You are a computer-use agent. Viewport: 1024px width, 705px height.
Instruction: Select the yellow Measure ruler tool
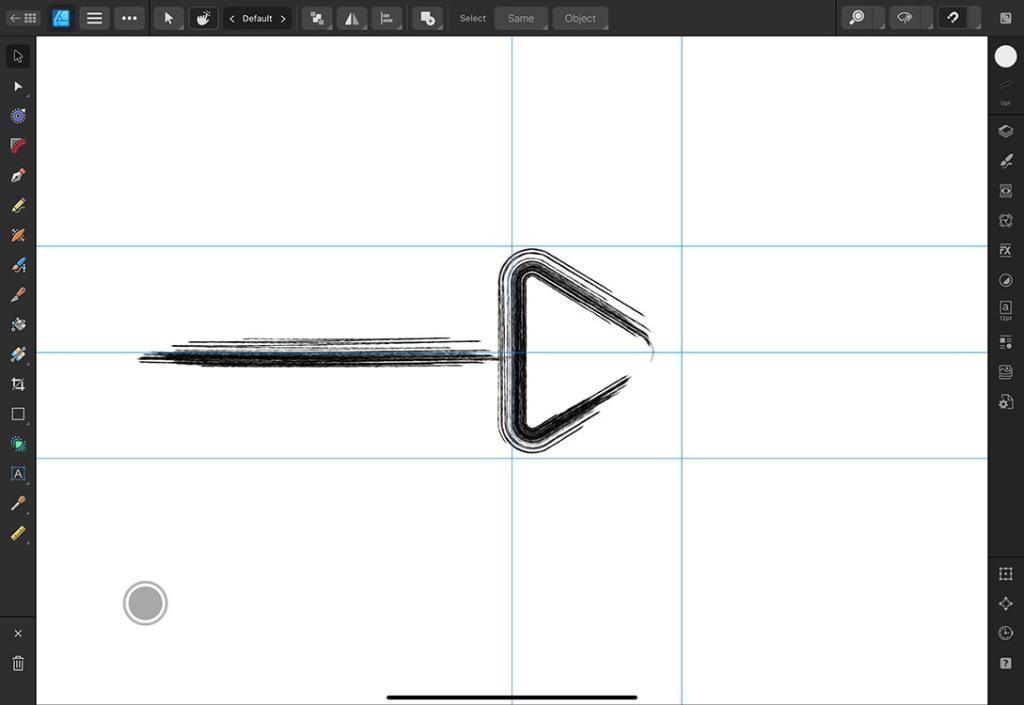[x=18, y=533]
